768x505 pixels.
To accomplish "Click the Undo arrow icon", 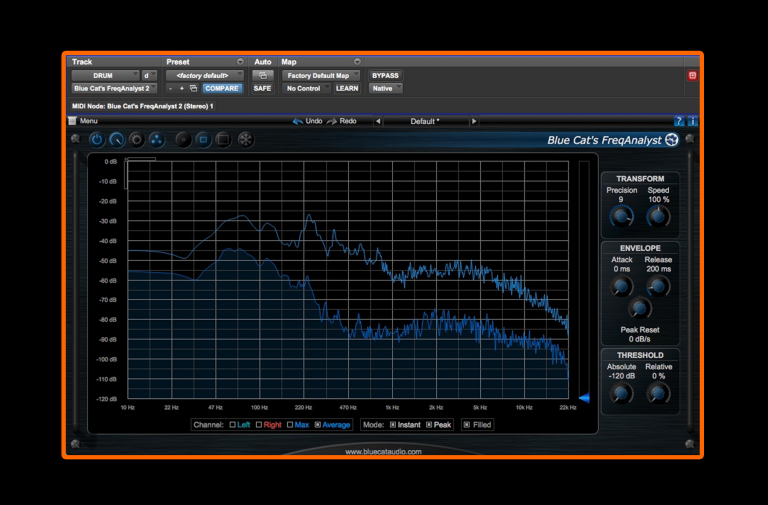I will (297, 121).
